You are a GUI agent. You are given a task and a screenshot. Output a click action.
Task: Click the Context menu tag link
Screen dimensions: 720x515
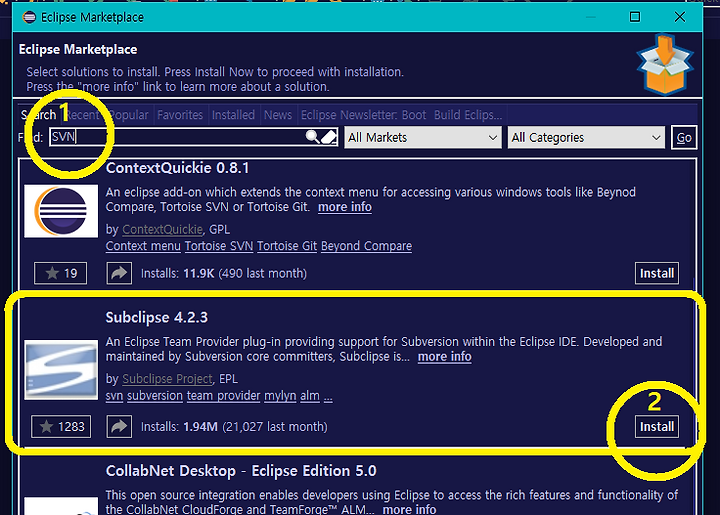(x=143, y=246)
